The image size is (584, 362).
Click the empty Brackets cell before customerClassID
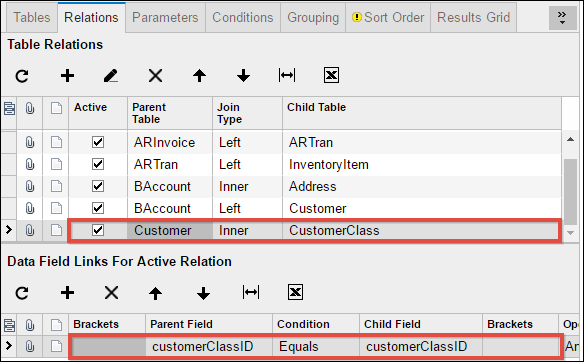click(108, 346)
